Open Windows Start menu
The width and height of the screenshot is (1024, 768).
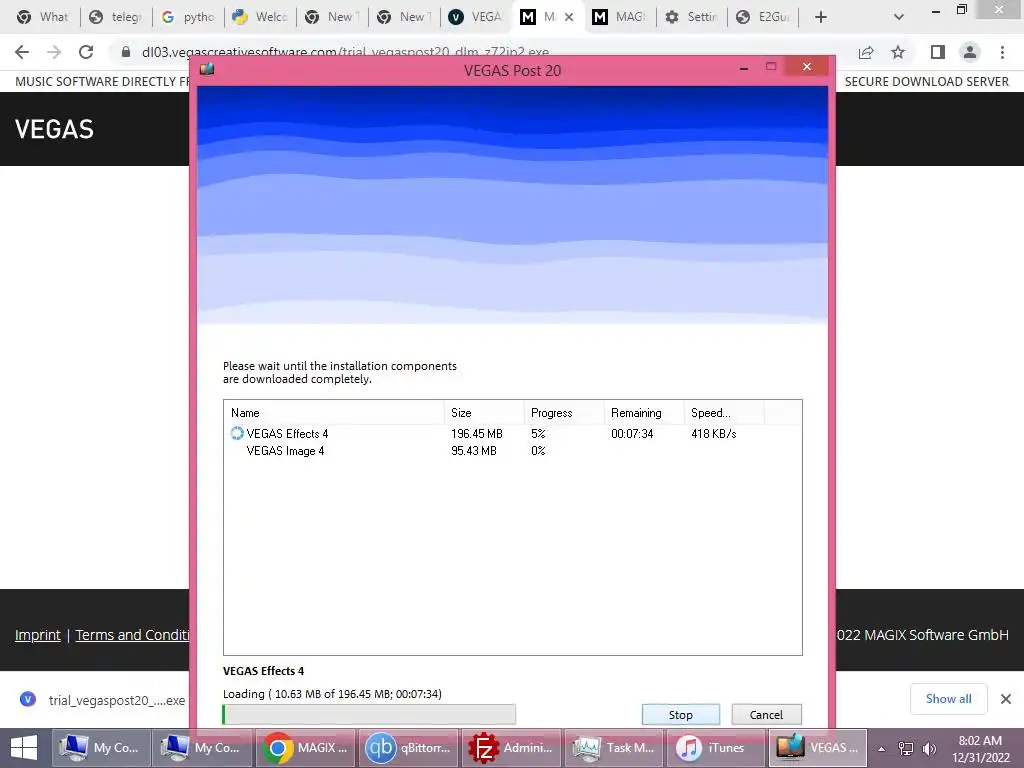24,748
